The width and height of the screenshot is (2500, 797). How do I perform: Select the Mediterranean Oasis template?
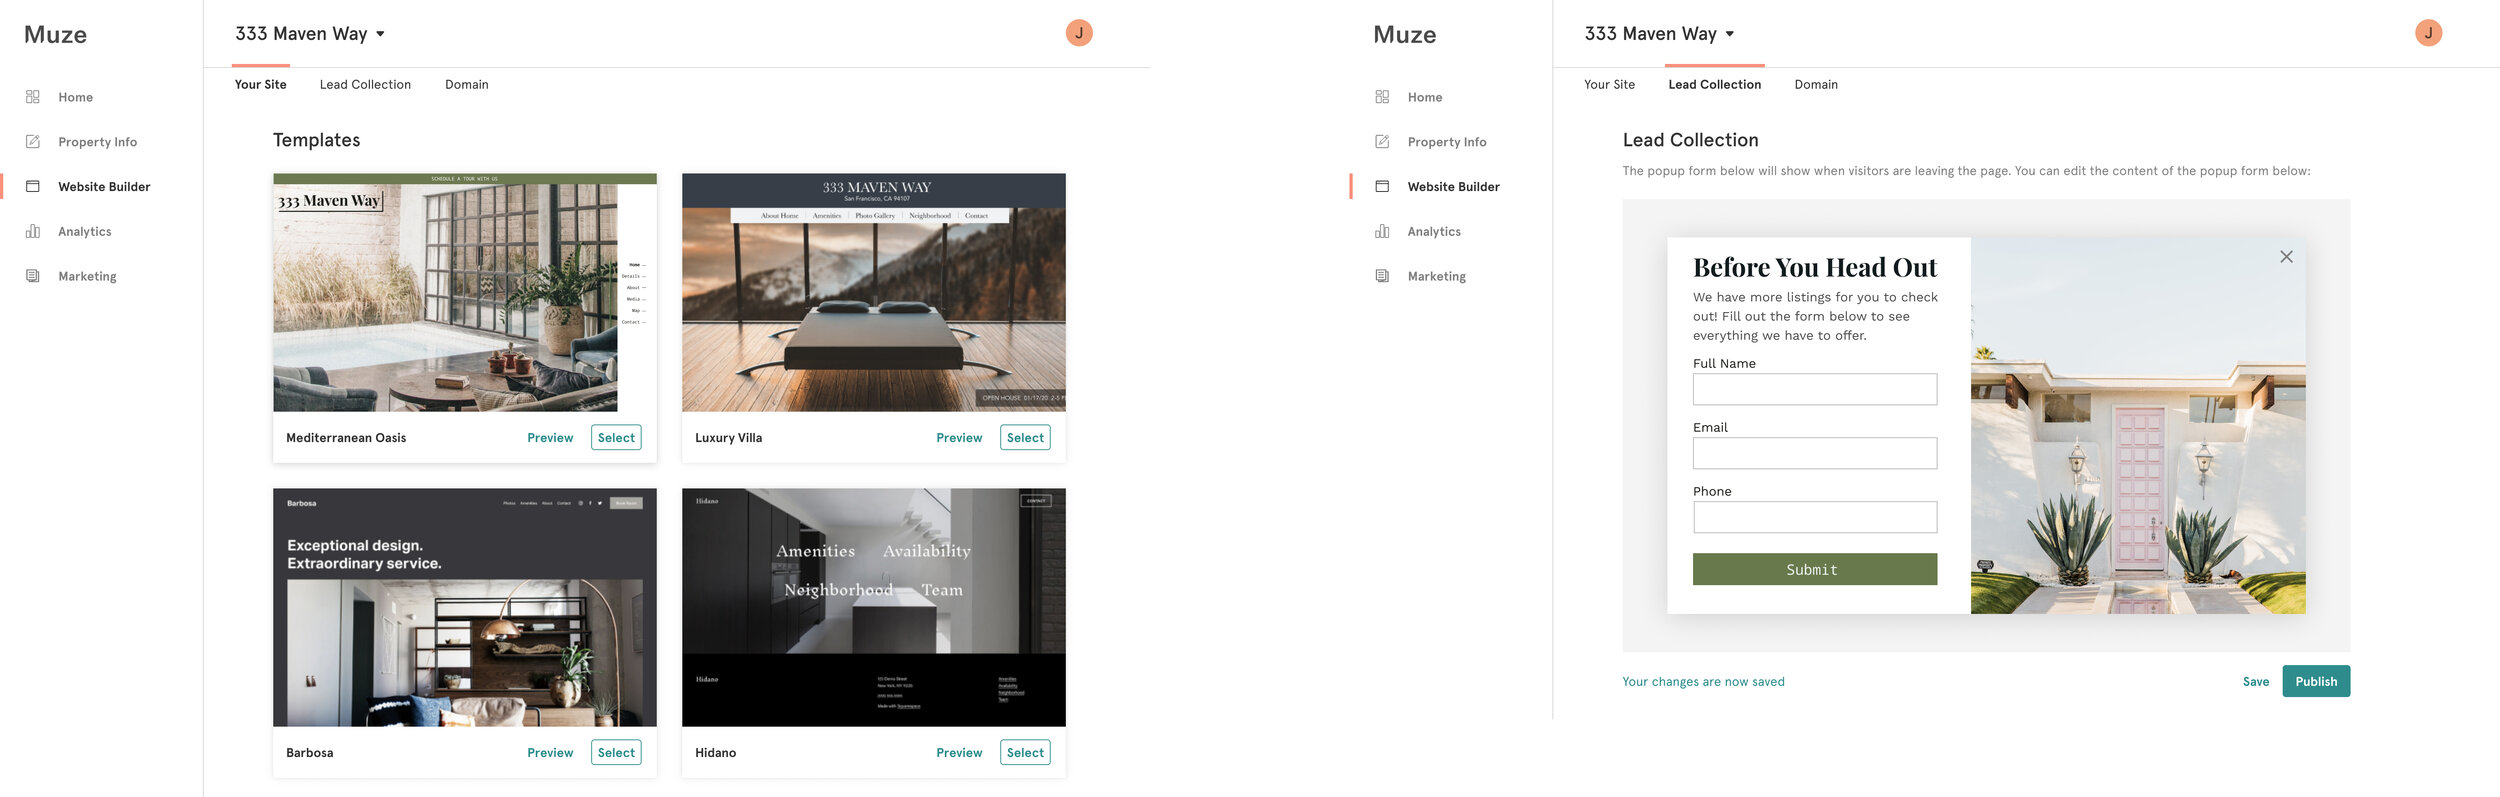[x=616, y=438]
